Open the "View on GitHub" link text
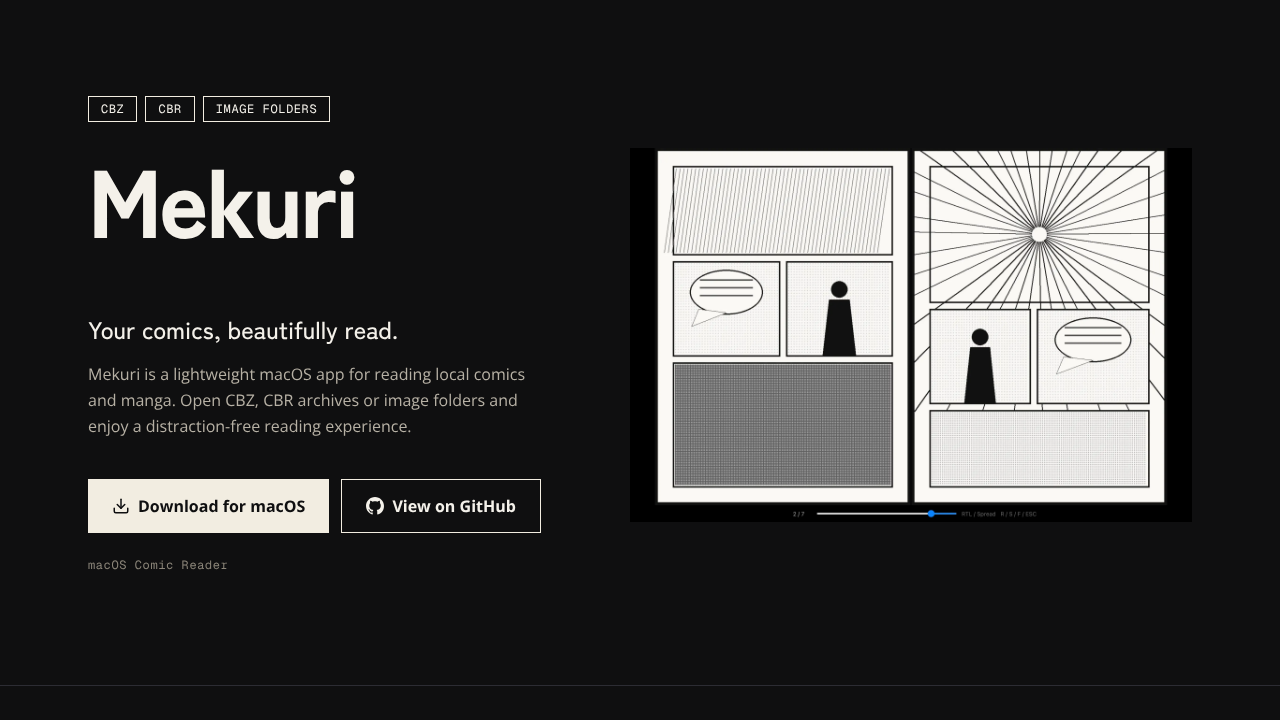Image resolution: width=1280 pixels, height=720 pixels. (454, 506)
